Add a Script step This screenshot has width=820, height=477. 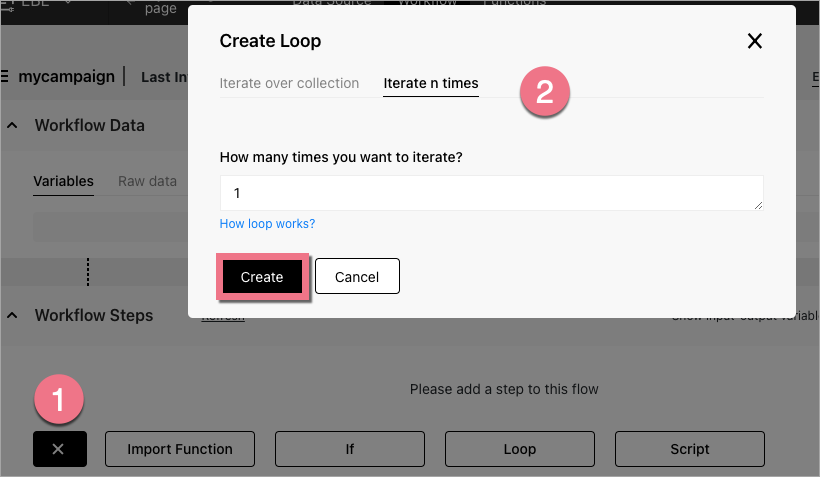[x=690, y=449]
